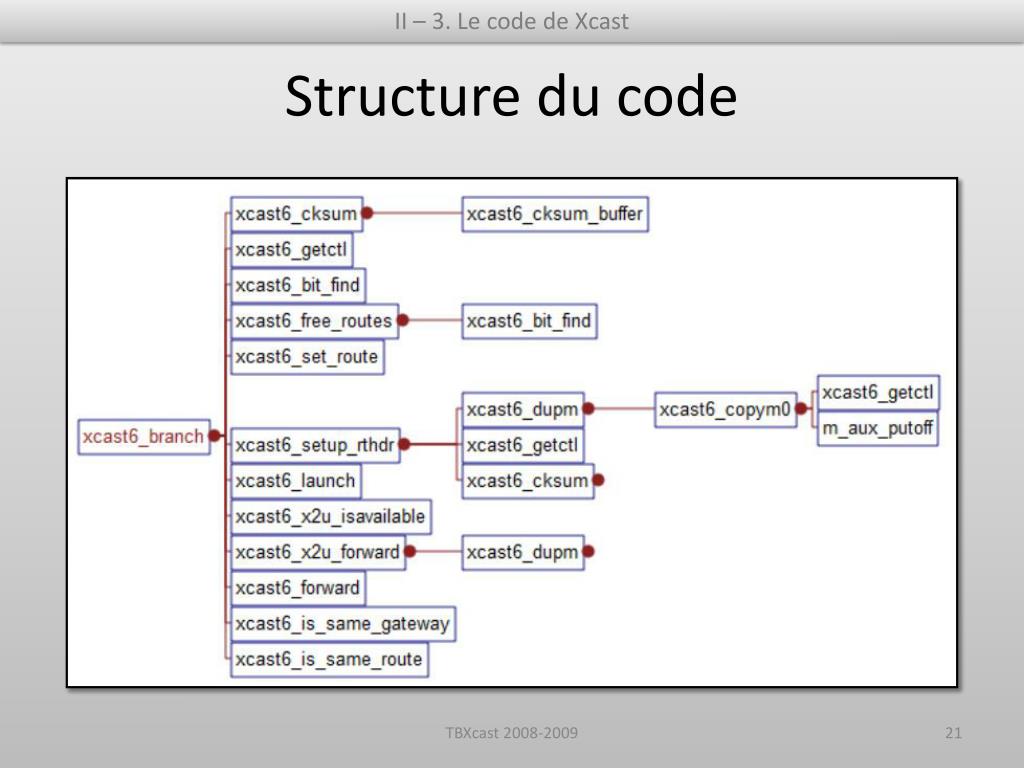
Task: Select the xcast6_forward node
Action: [x=298, y=588]
